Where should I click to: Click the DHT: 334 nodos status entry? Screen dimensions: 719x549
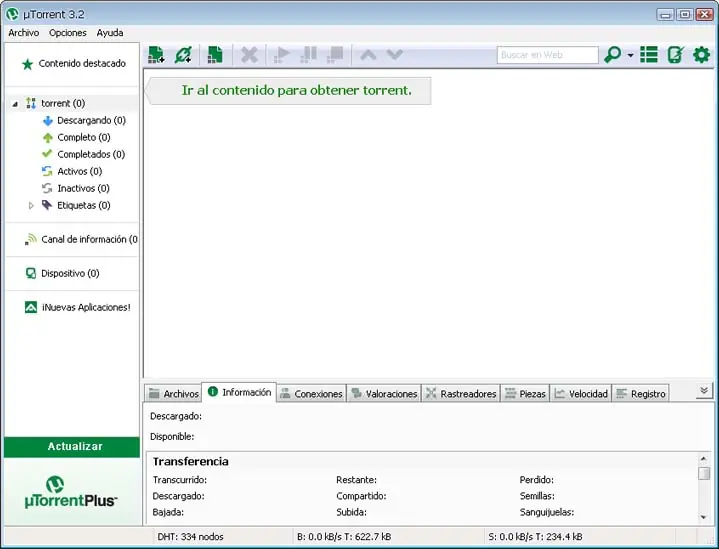[x=190, y=537]
